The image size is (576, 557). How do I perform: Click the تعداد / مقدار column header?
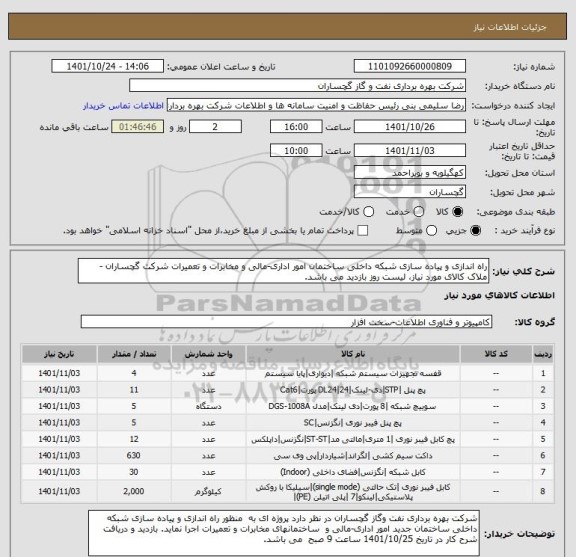click(134, 354)
